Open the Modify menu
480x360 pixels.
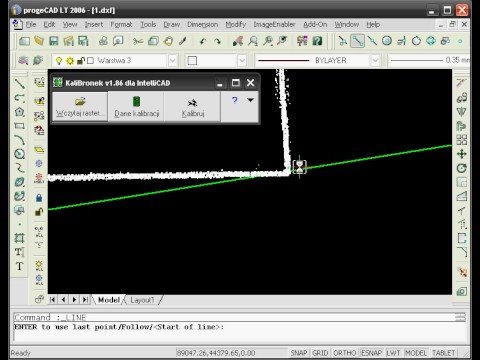tap(235, 25)
